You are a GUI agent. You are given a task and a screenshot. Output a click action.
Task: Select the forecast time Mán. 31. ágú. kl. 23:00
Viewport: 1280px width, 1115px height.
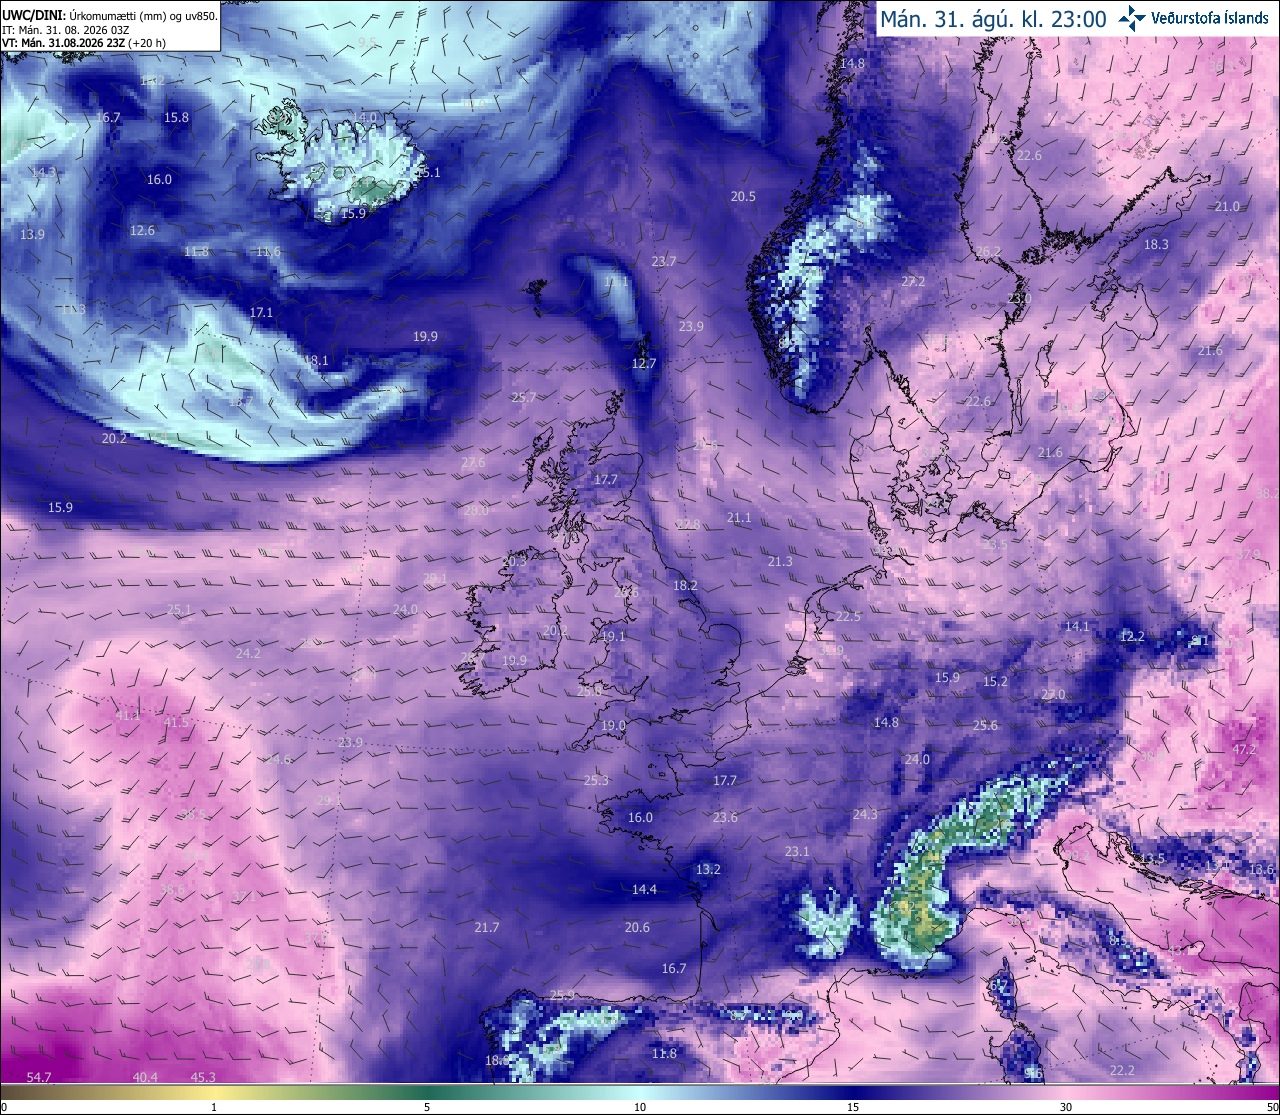(993, 18)
